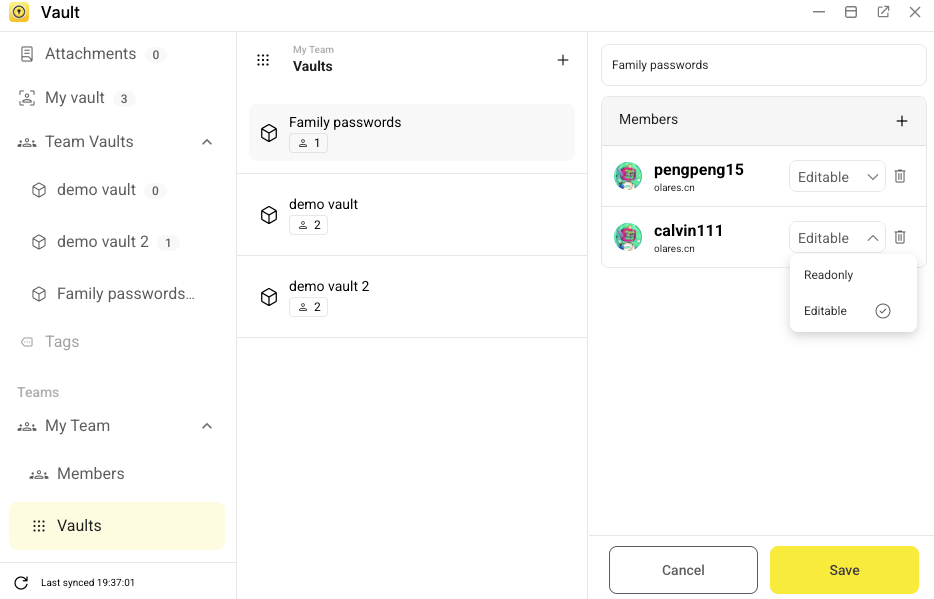
Task: Add a new member with plus icon
Action: click(x=901, y=121)
